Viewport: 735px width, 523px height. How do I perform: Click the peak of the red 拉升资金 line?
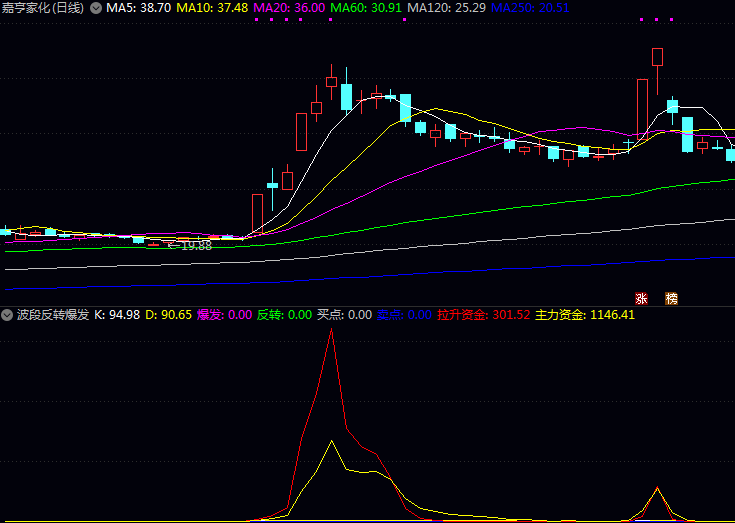(331, 330)
